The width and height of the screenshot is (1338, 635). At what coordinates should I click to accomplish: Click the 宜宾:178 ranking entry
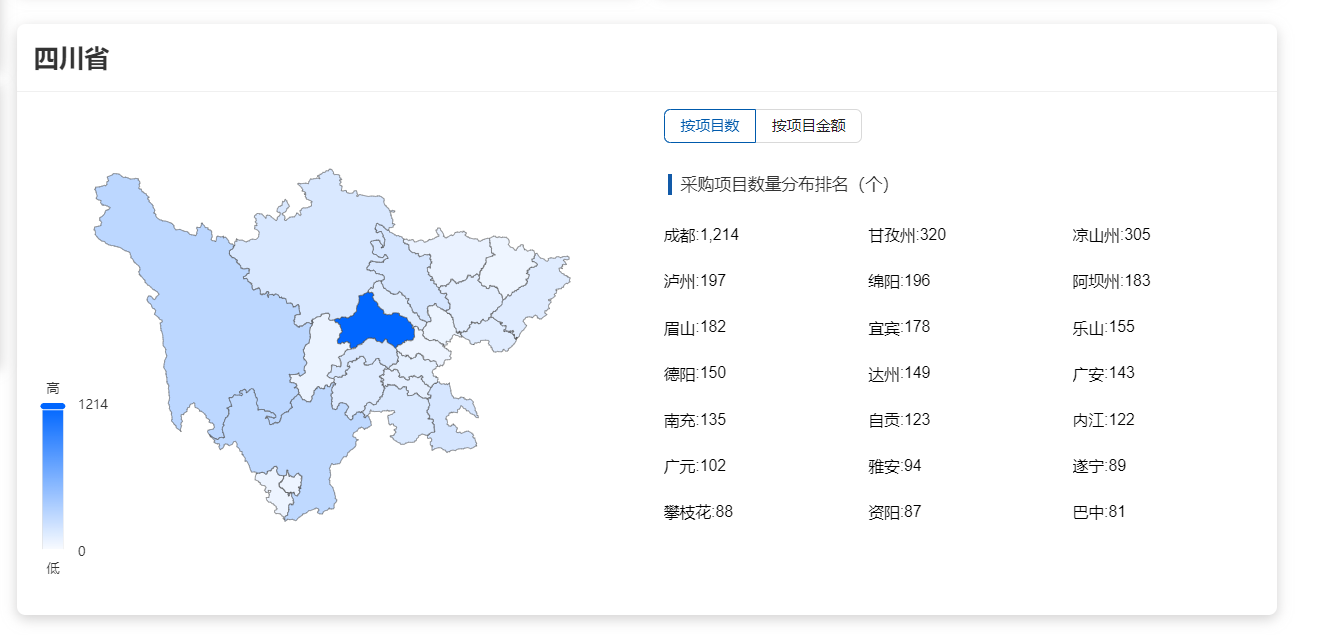click(899, 327)
